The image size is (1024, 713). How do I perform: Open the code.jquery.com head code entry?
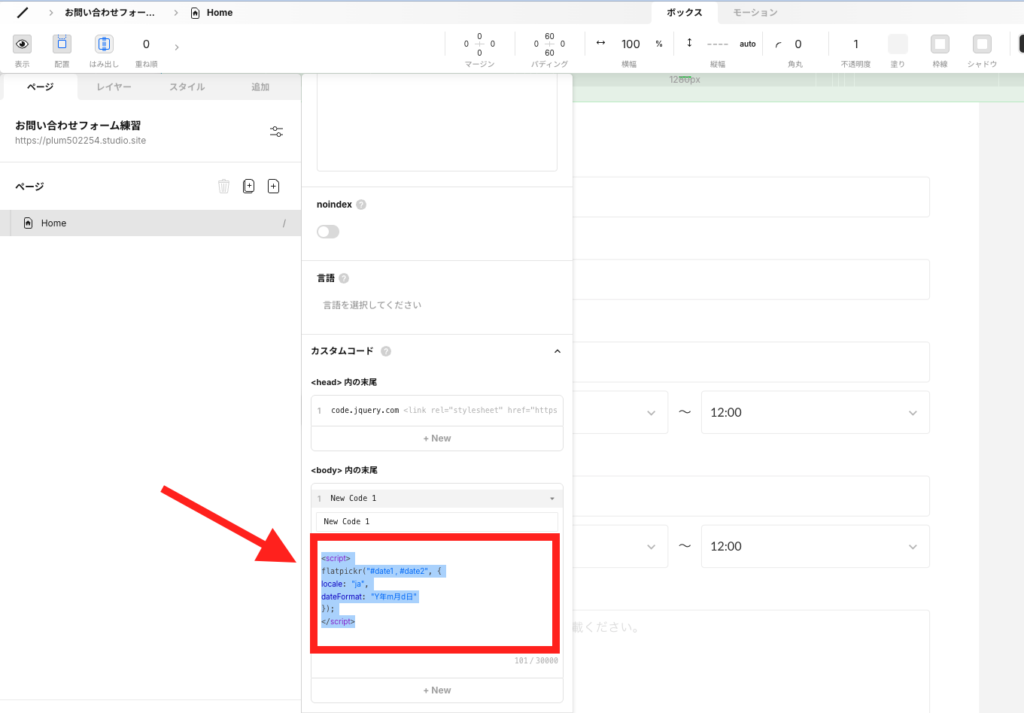(x=437, y=410)
